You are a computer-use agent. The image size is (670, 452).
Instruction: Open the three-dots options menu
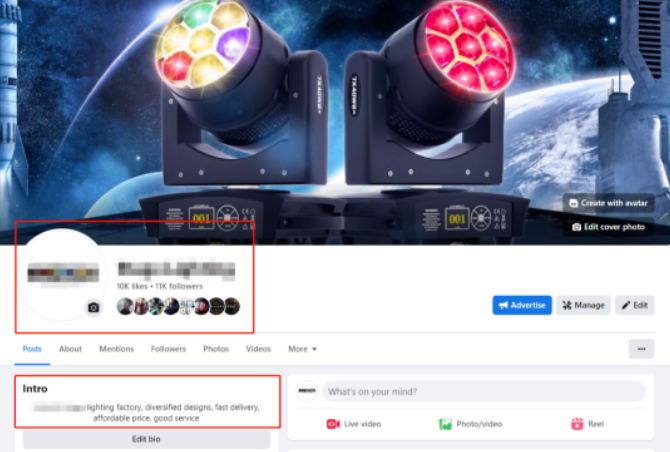[641, 349]
